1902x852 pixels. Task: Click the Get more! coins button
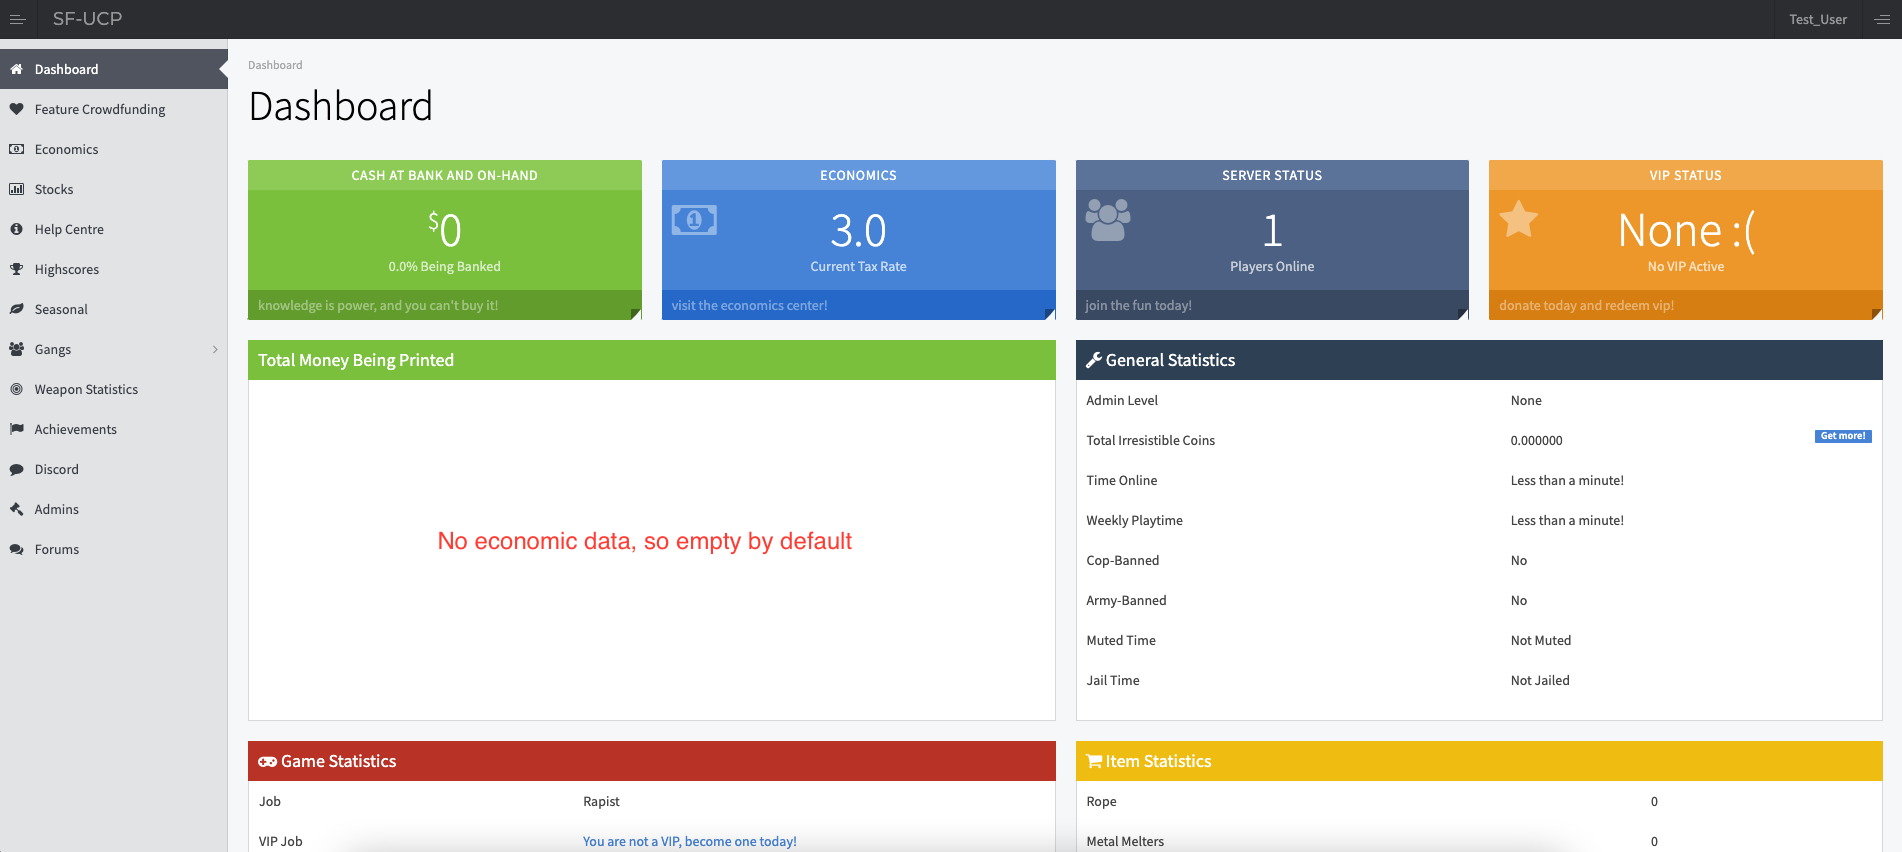point(1842,436)
